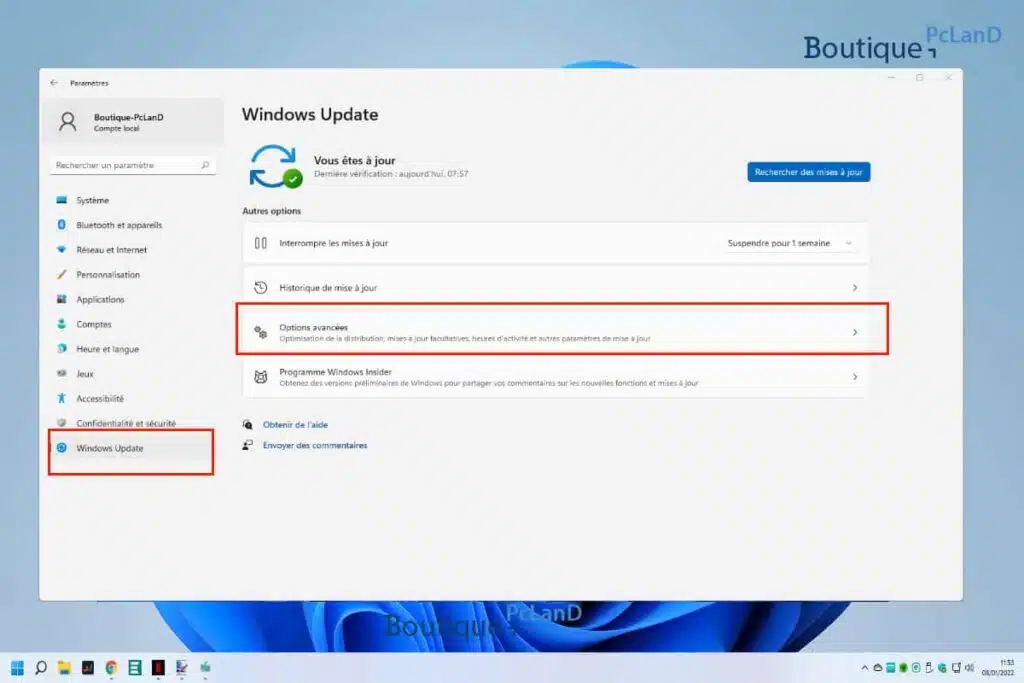Click 'Rechercher des mises à jour' button
This screenshot has height=683, width=1024.
808,172
